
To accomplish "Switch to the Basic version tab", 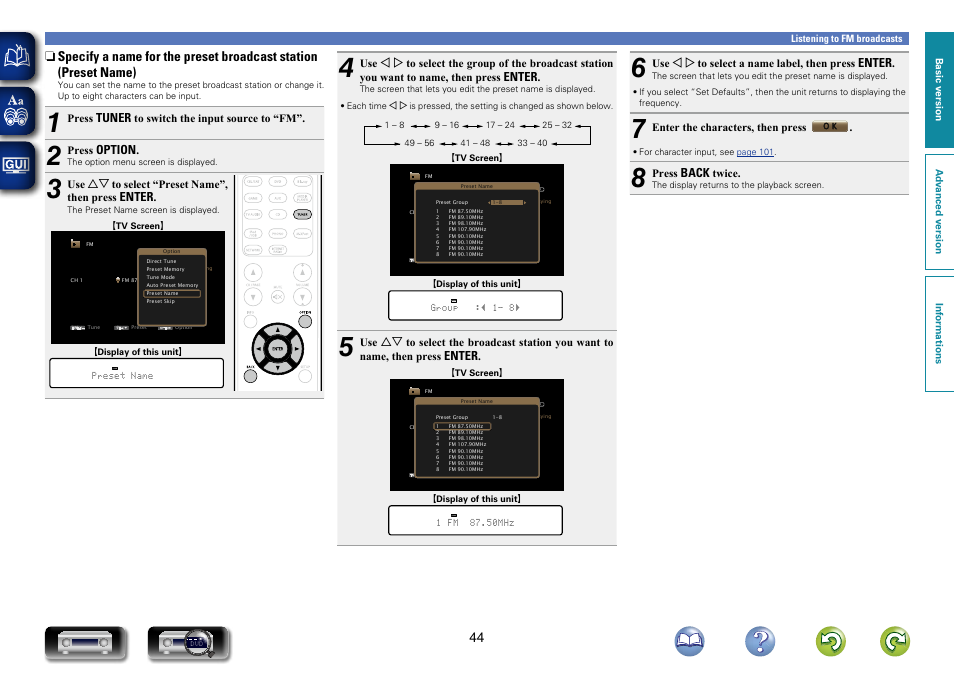I will (x=939, y=89).
